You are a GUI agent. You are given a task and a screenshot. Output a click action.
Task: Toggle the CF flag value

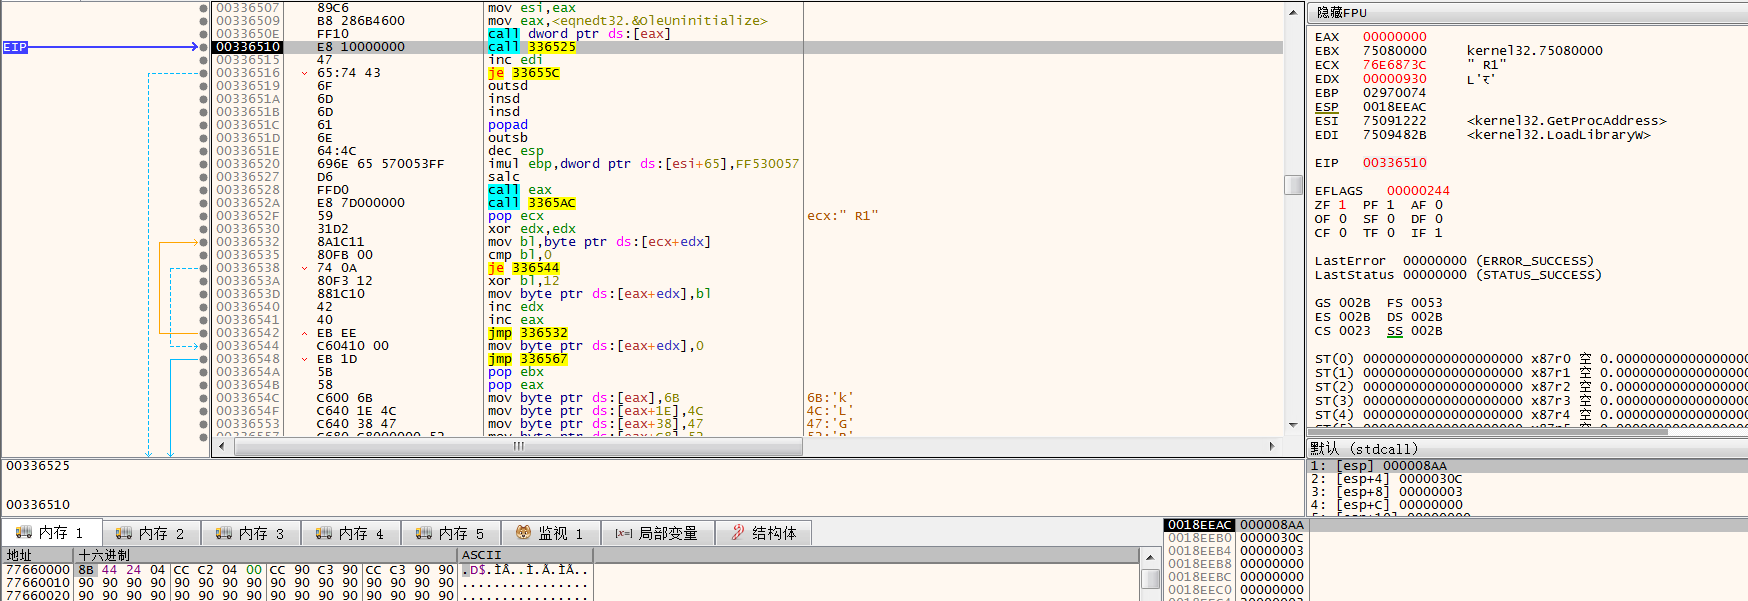click(1342, 233)
